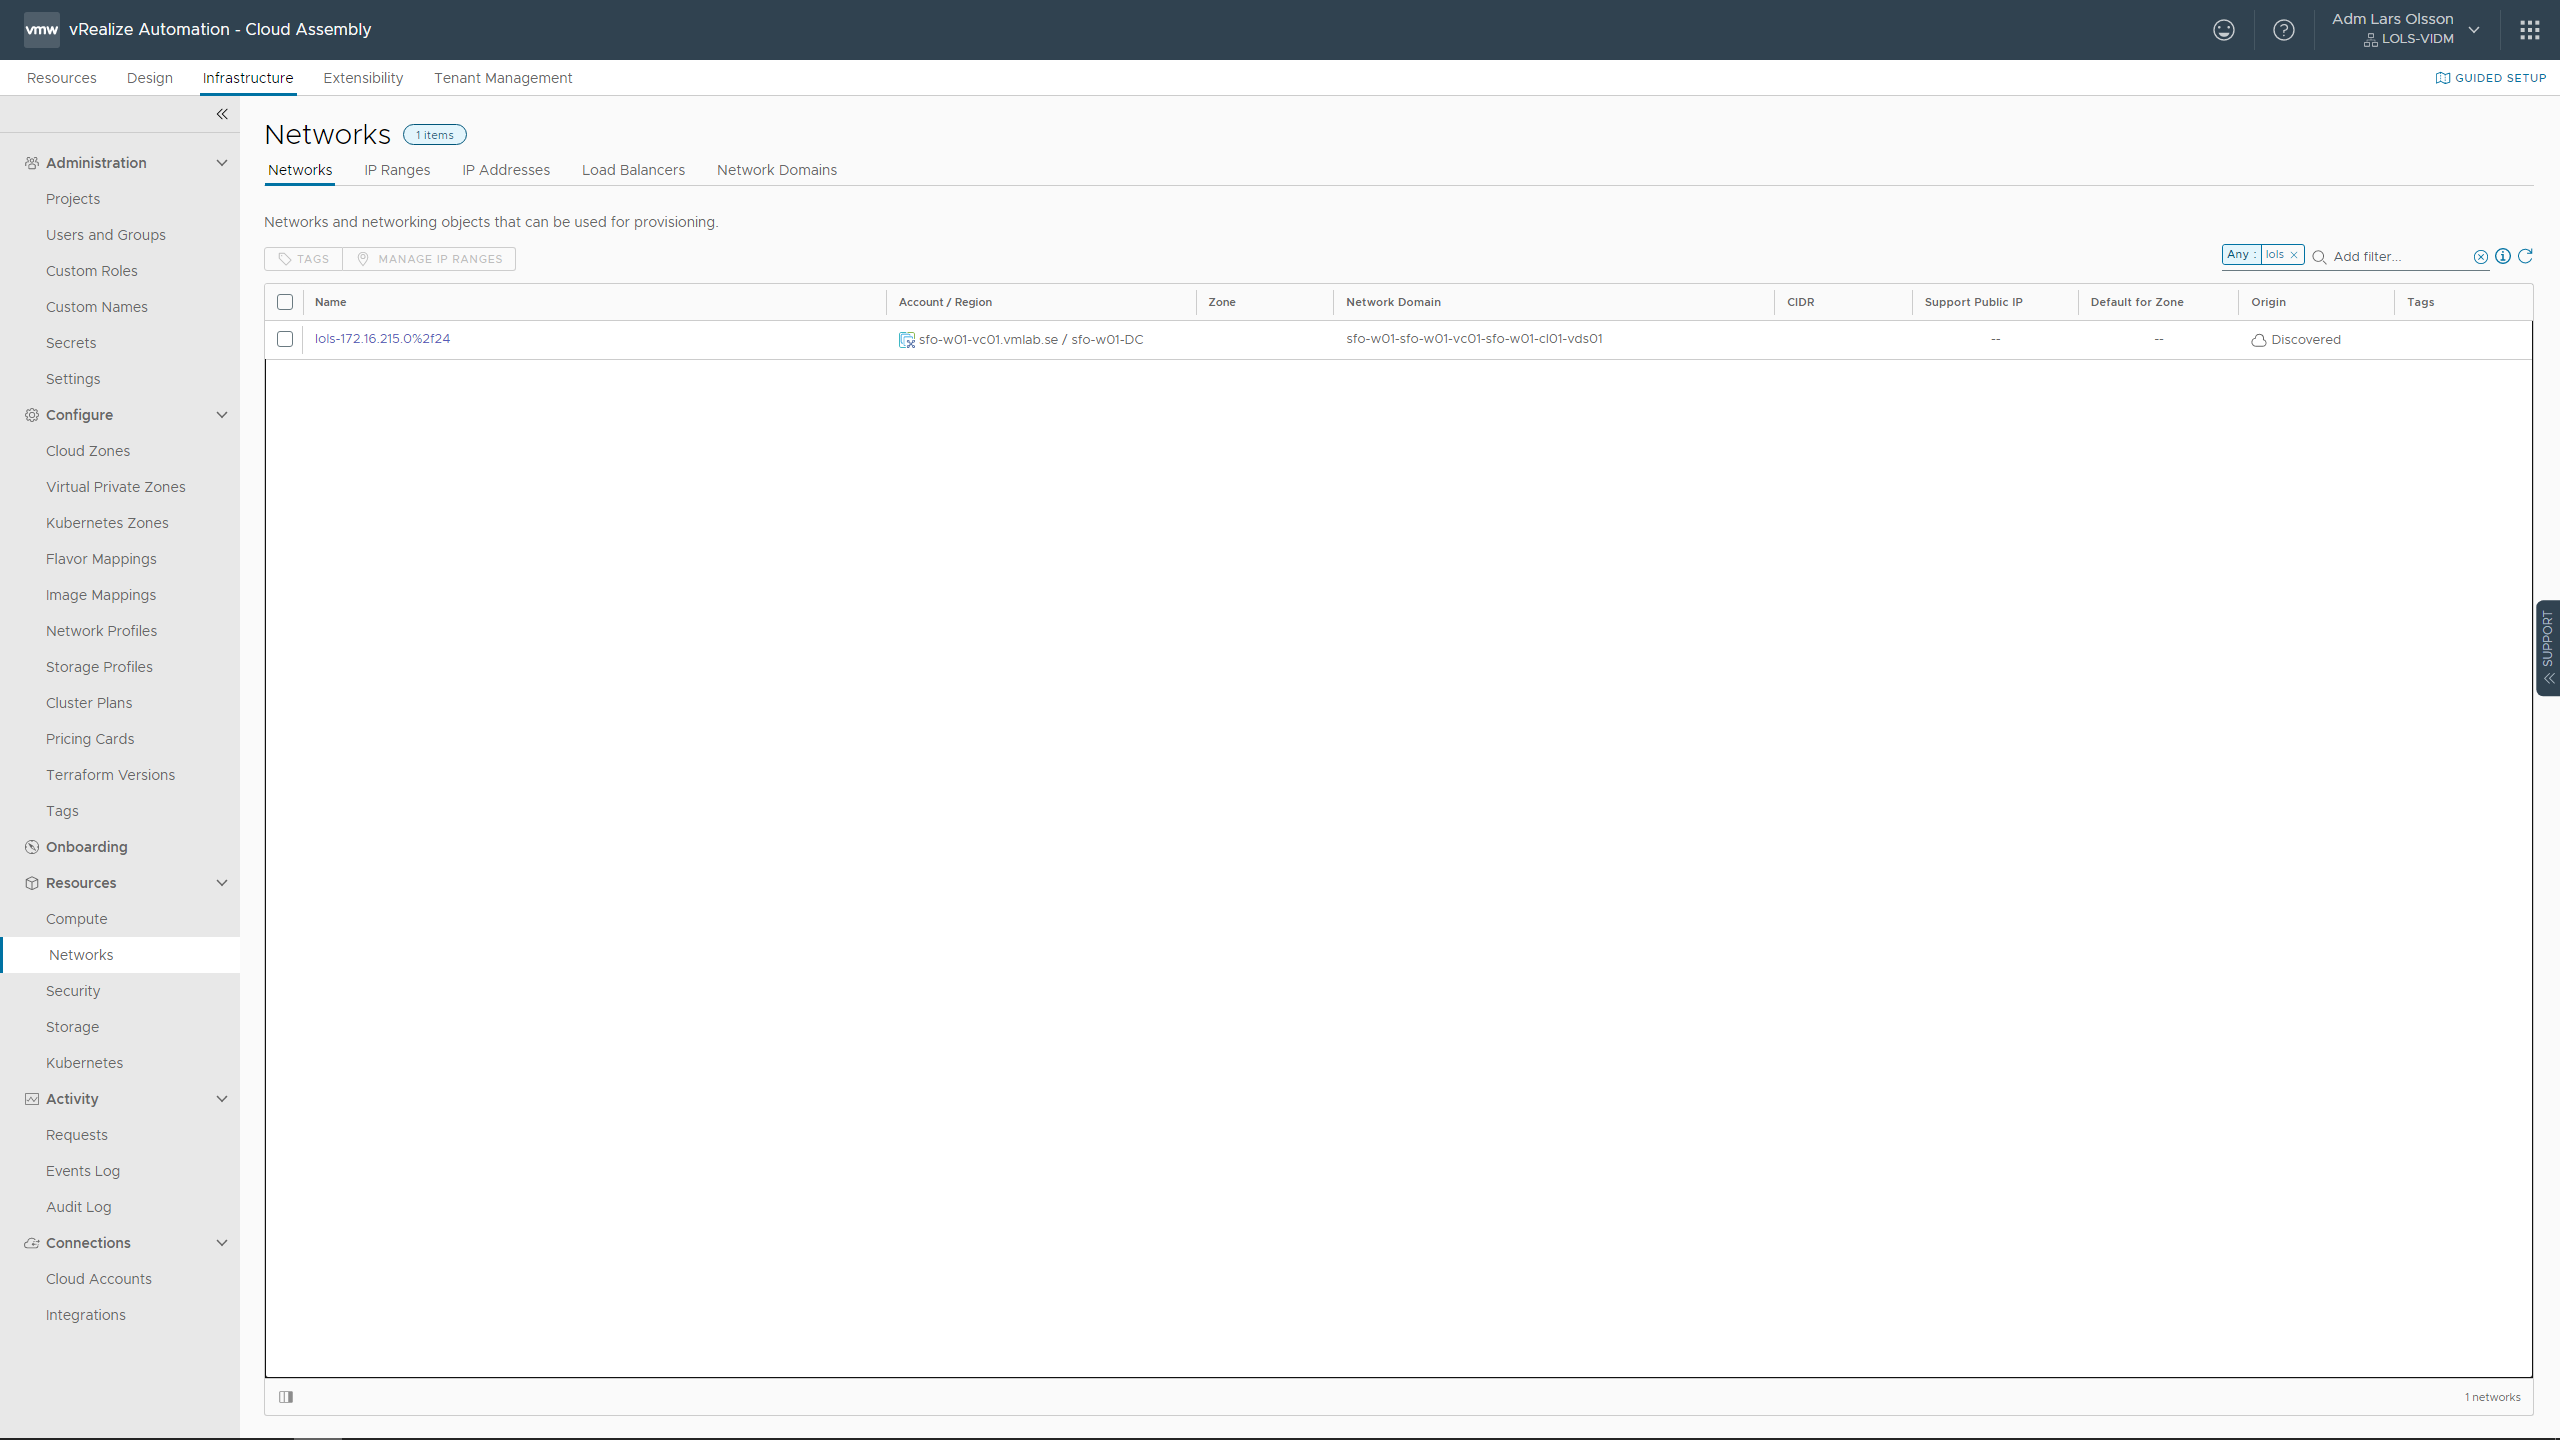Click the Connections cloud icon
The image size is (2560, 1440).
[x=32, y=1243]
